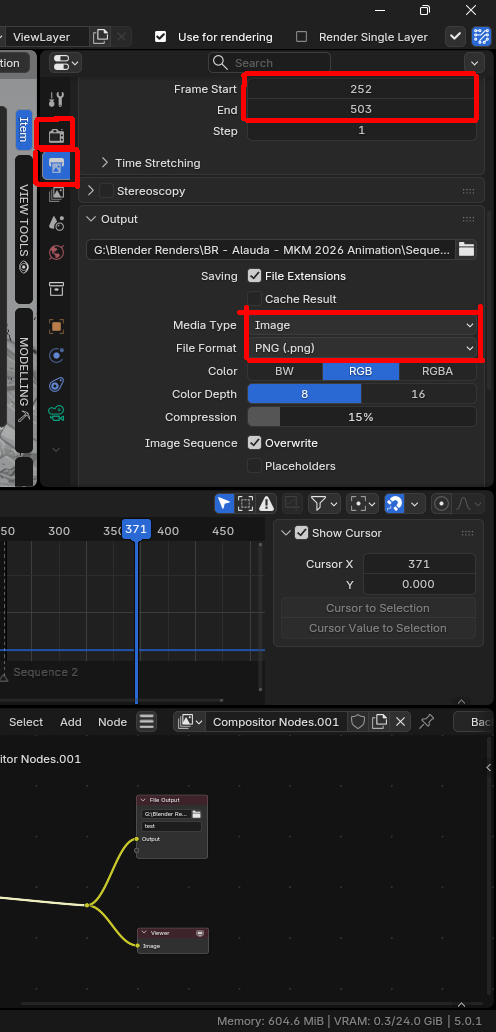
Task: Open the green camera Object Data tab
Action: click(x=57, y=414)
